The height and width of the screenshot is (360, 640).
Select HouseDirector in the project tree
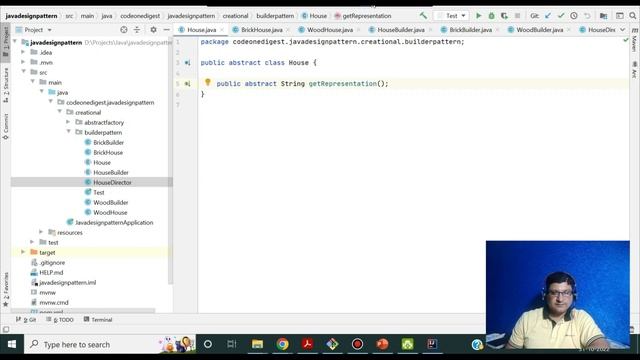click(x=112, y=182)
